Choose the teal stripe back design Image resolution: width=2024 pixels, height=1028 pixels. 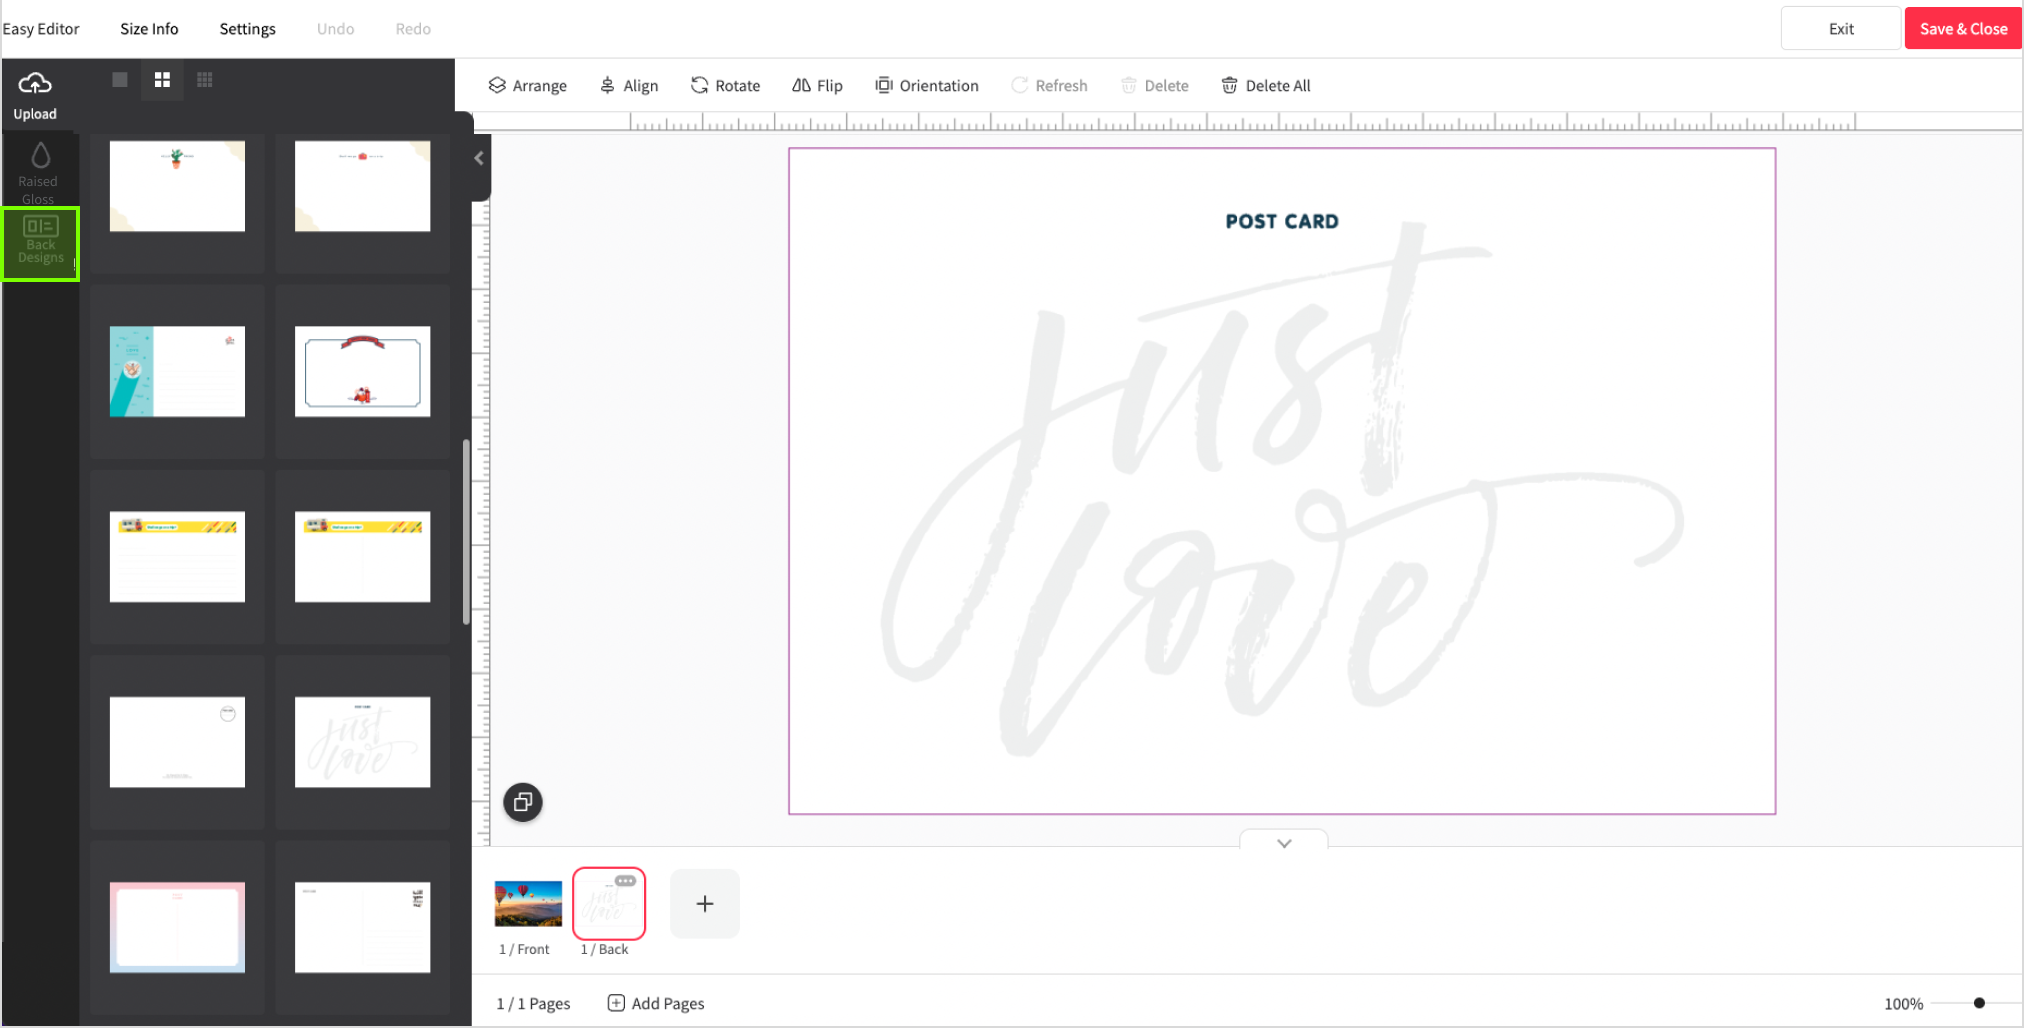pos(177,371)
